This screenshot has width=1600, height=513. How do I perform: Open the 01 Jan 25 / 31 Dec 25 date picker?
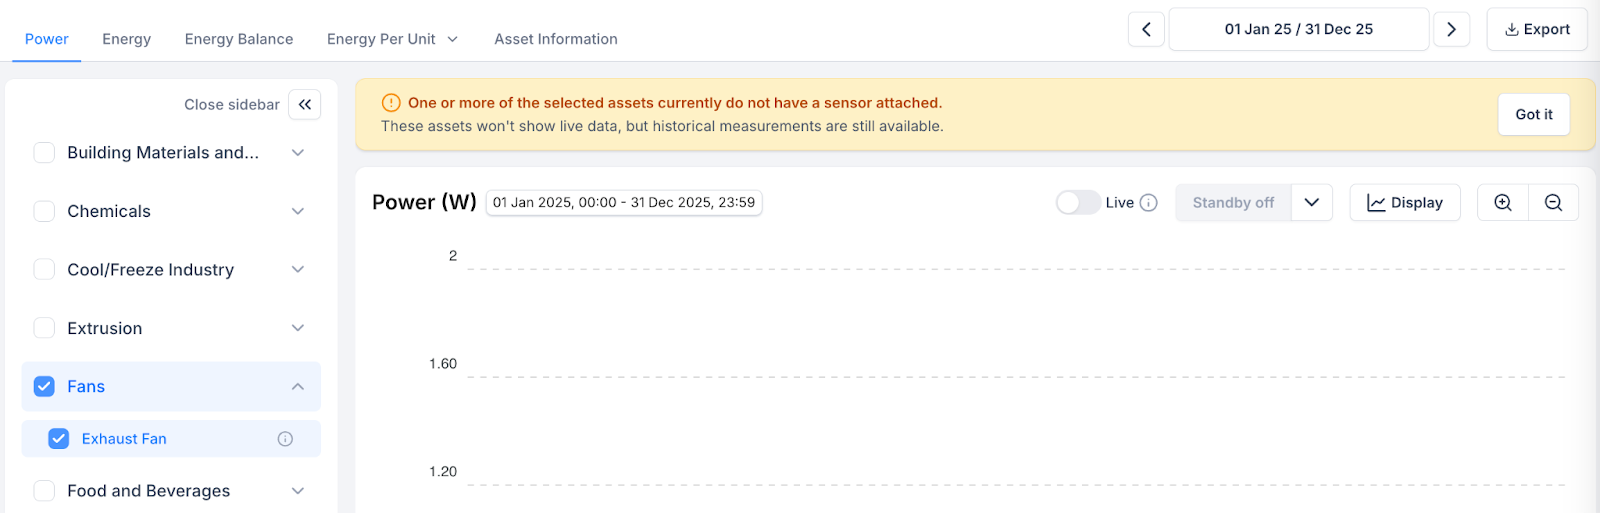1298,29
